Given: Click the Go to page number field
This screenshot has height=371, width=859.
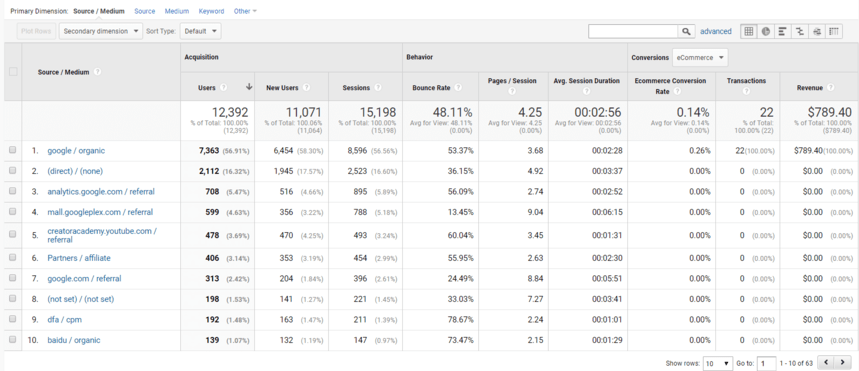Looking at the screenshot, I should click(766, 363).
